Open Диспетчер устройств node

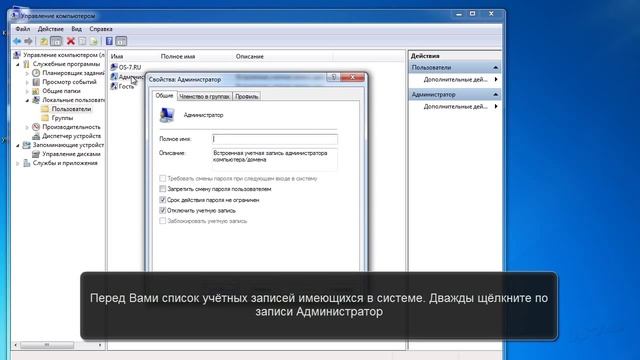click(67, 136)
